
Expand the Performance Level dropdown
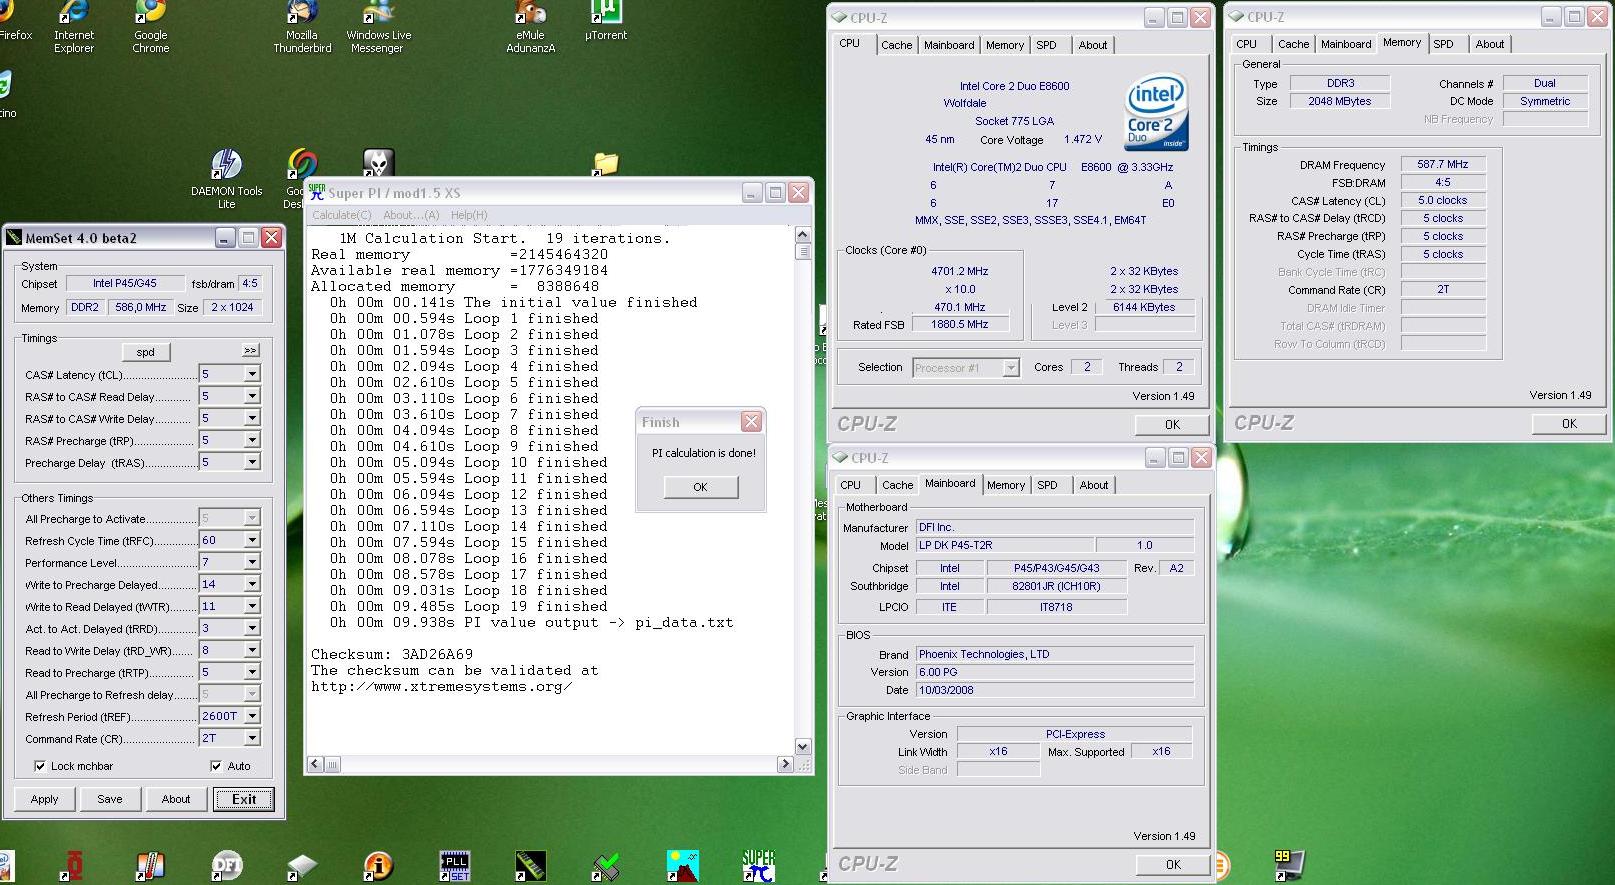click(252, 562)
